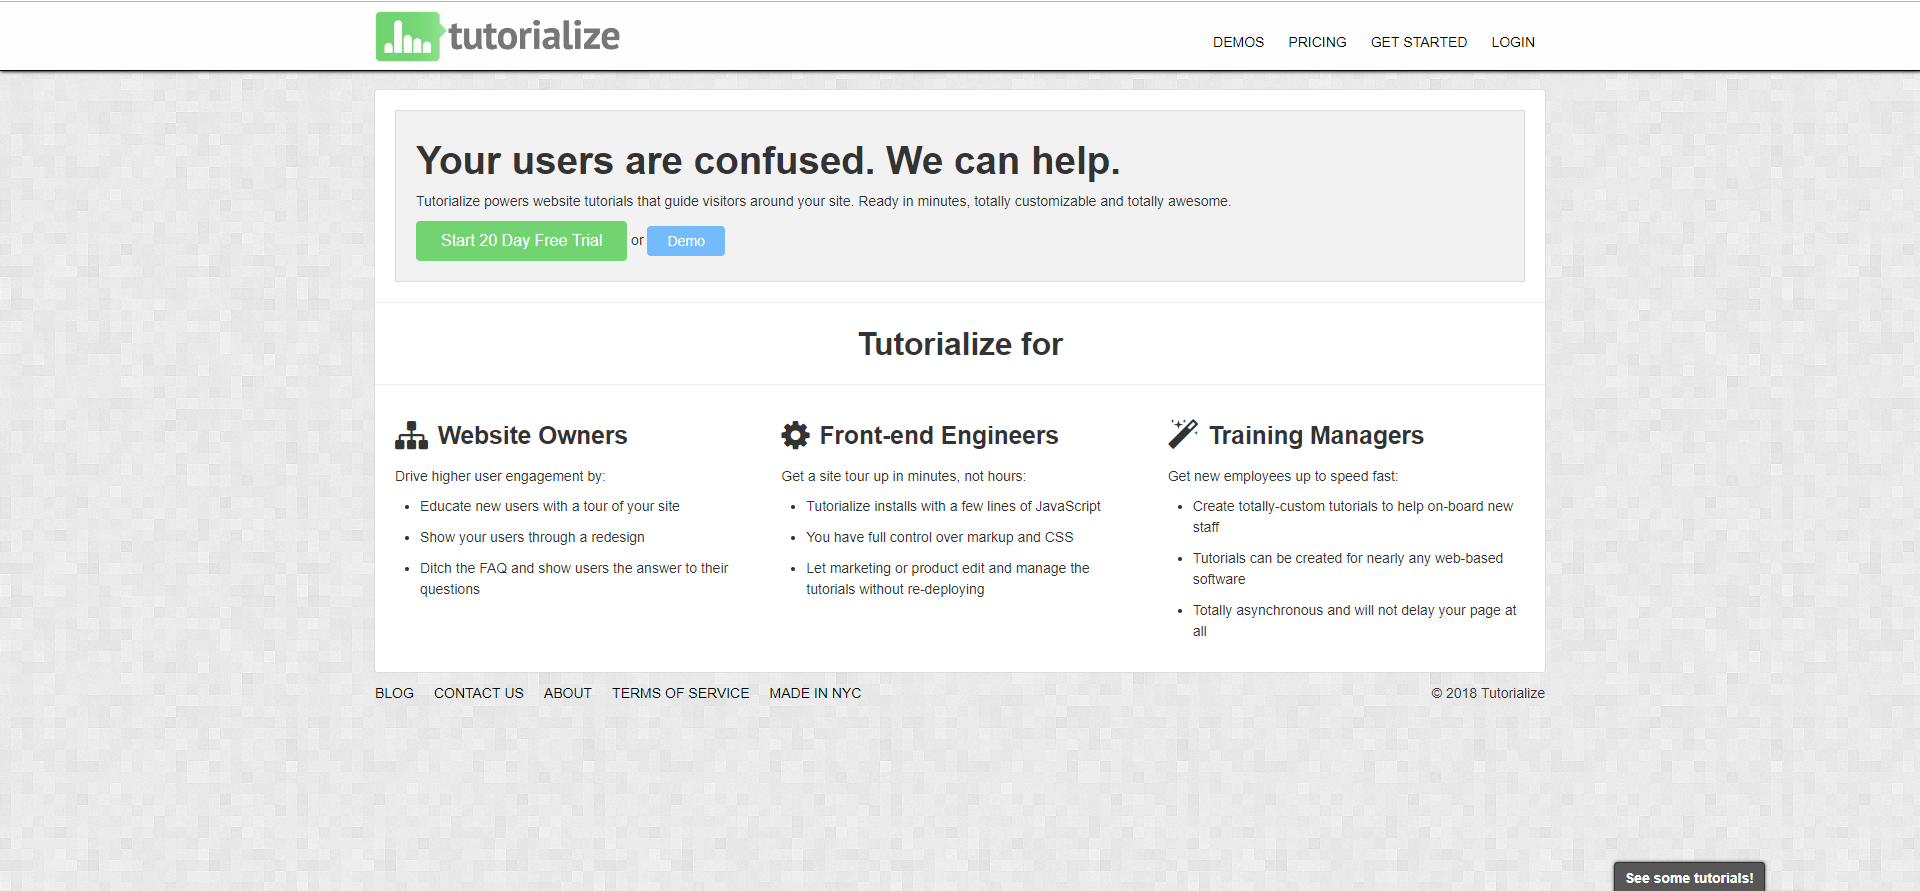Viewport: 1920px width, 892px height.
Task: Open the PRICING navigation link
Action: pos(1317,42)
